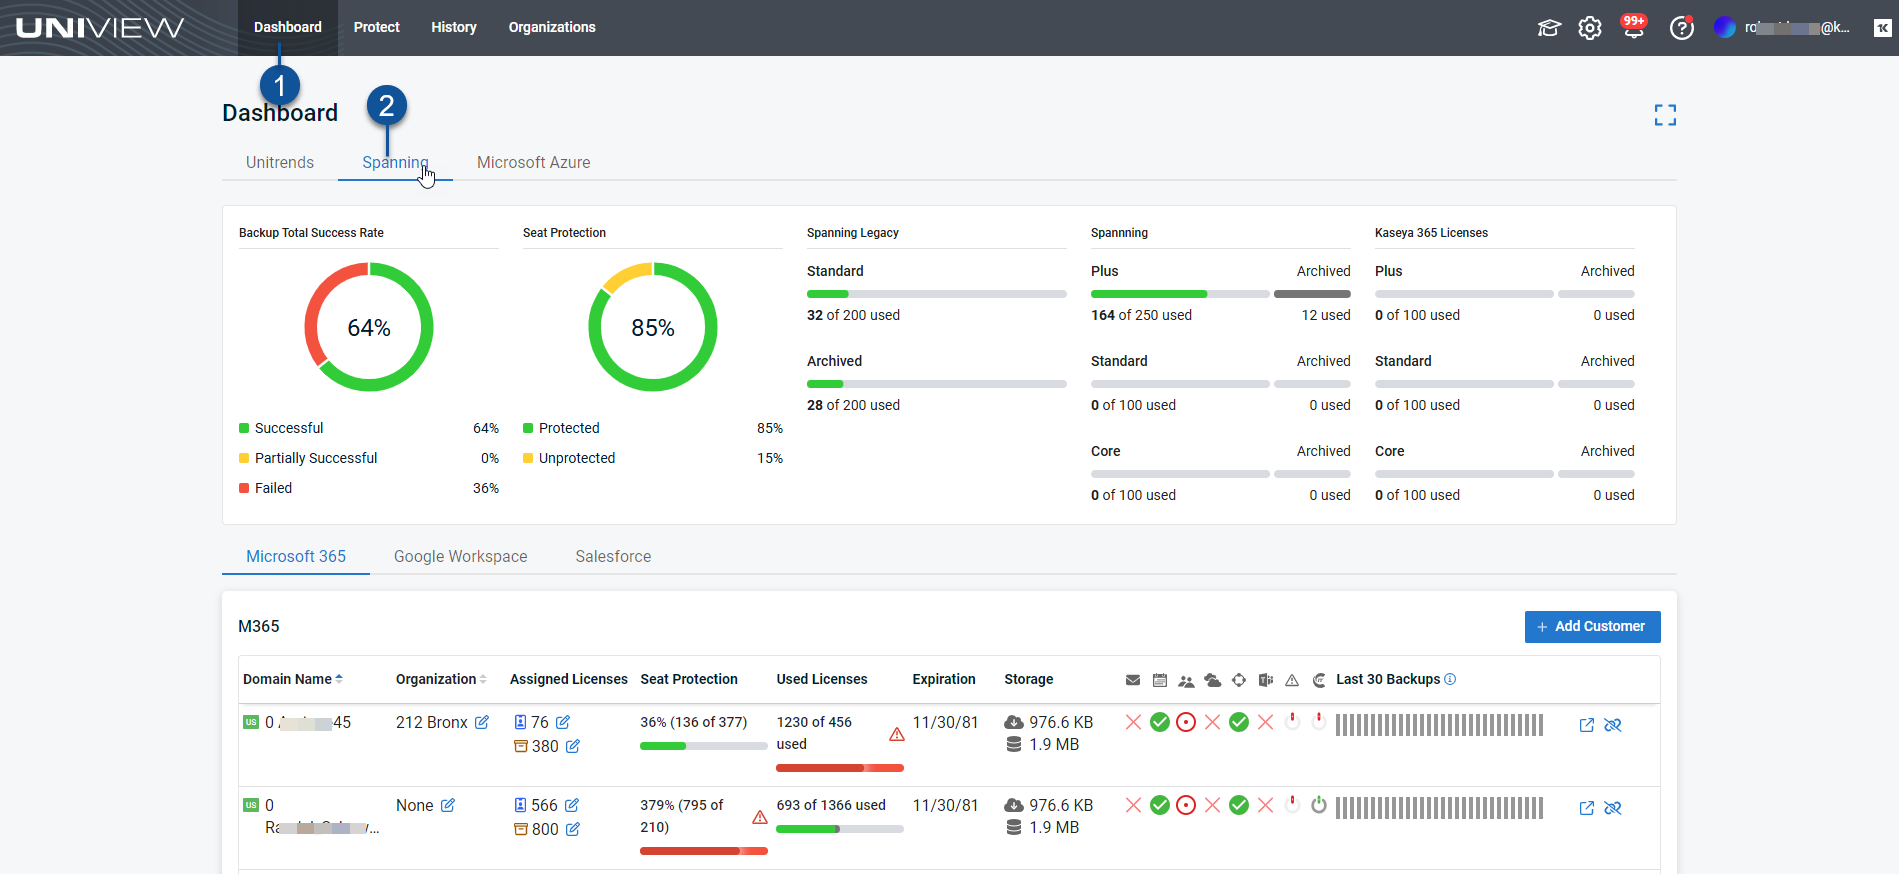Open the settings gear icon
Image resolution: width=1899 pixels, height=874 pixels.
1590,28
